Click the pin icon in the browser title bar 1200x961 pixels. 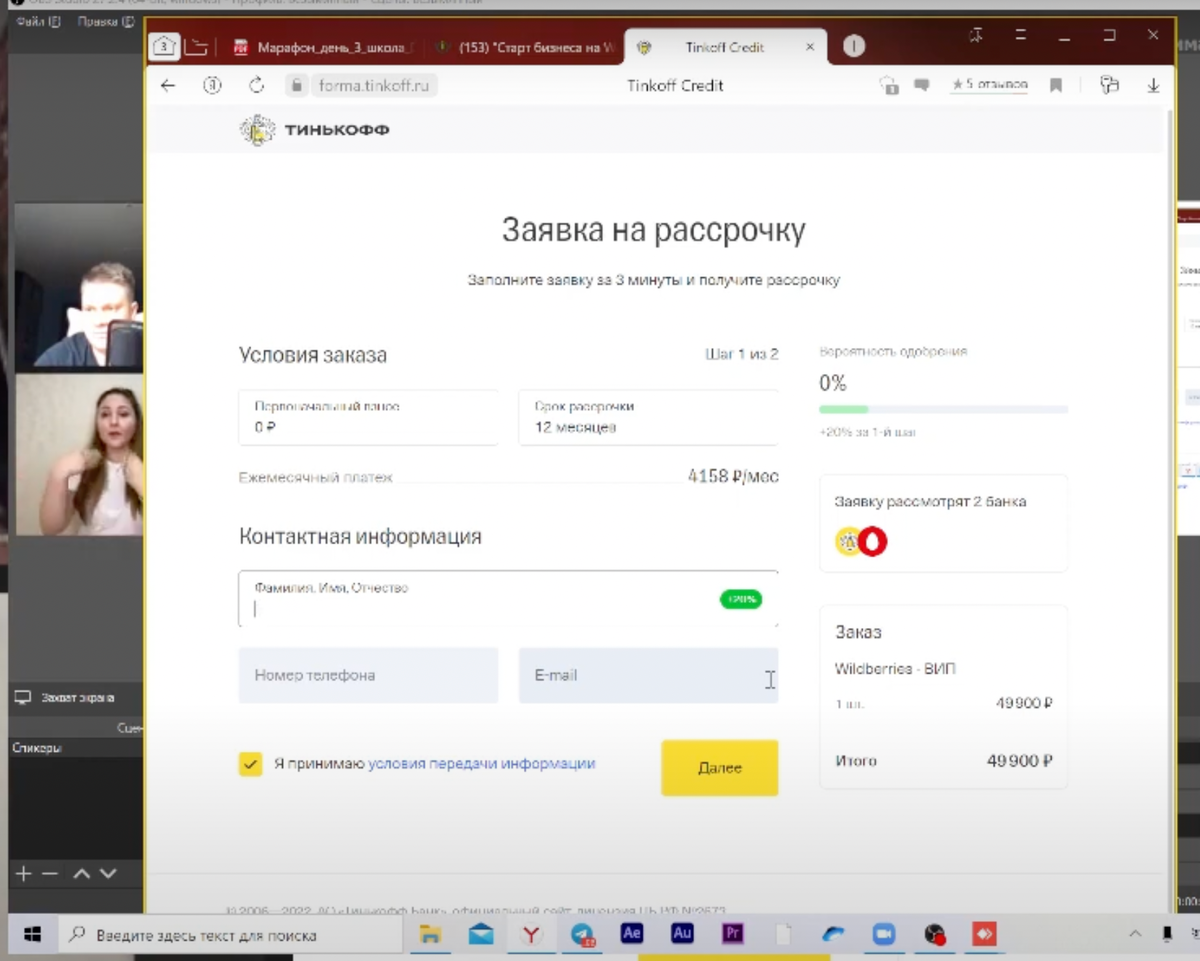click(977, 35)
